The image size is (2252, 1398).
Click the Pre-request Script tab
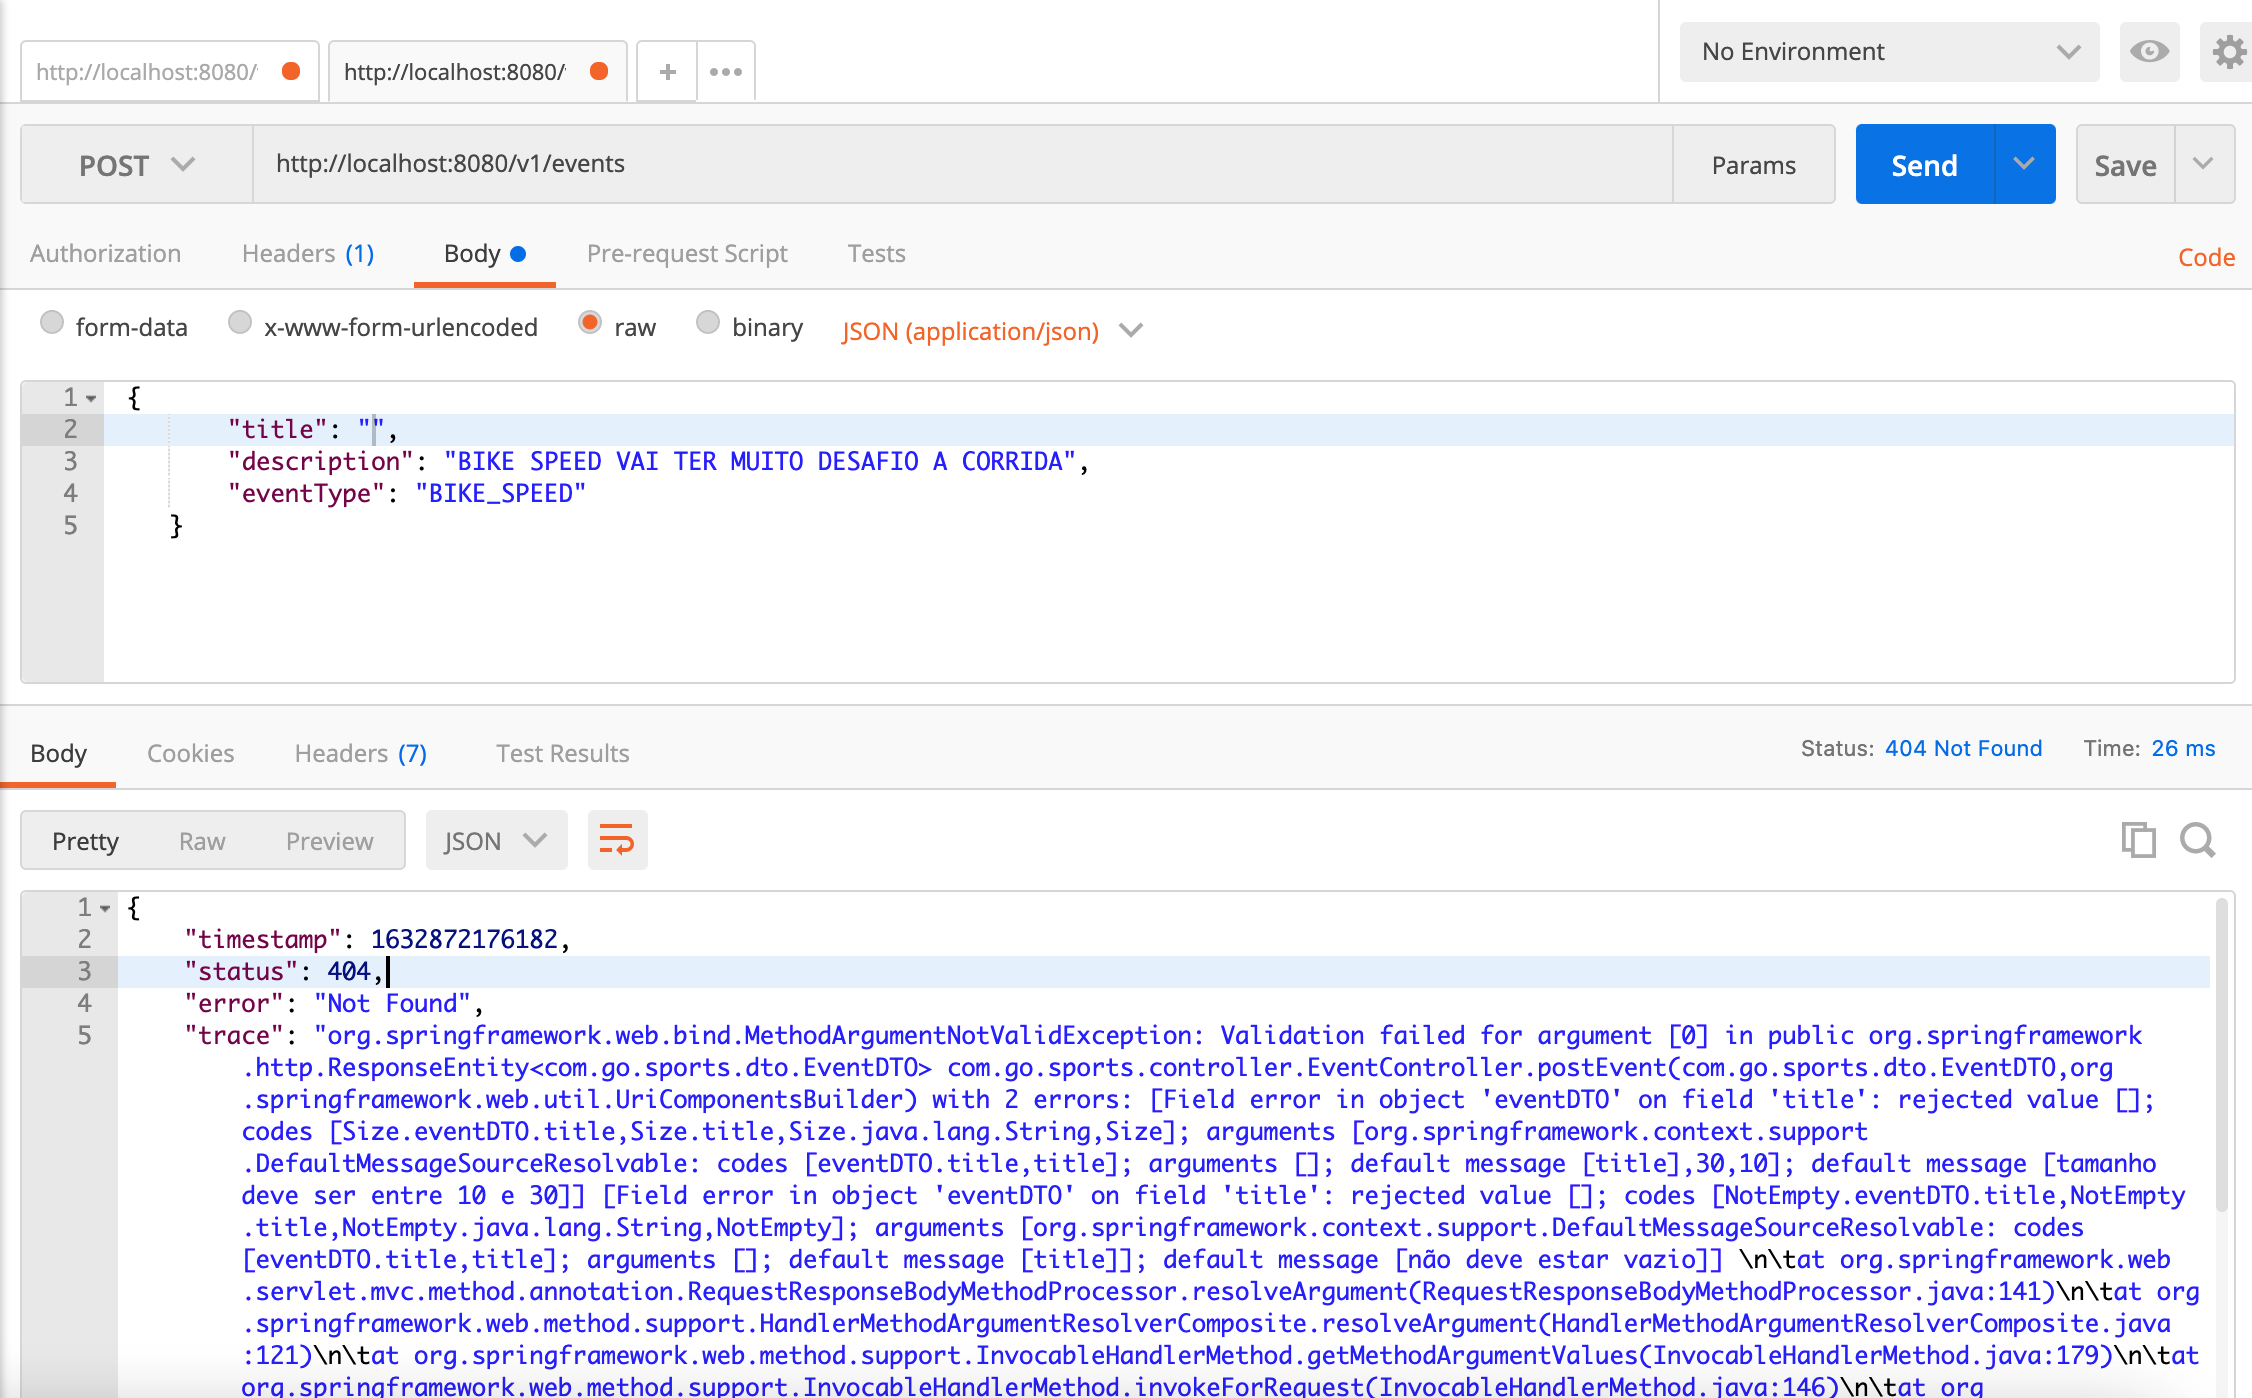pos(687,253)
